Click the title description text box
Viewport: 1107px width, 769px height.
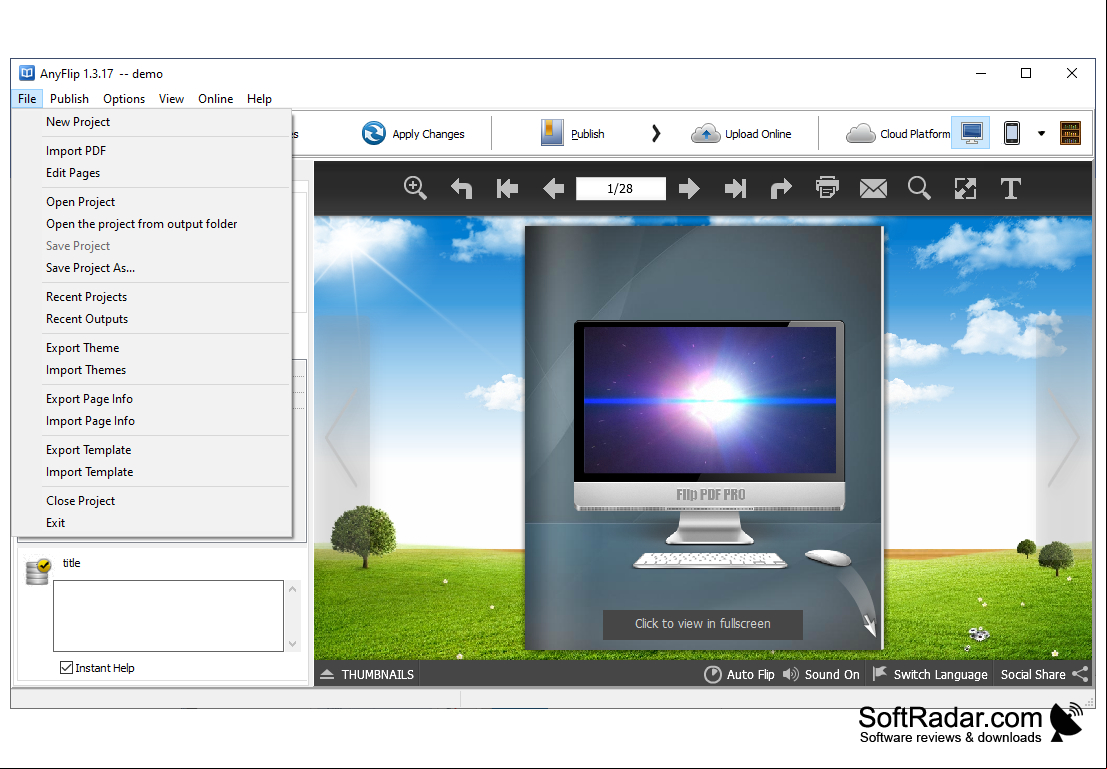click(x=168, y=616)
